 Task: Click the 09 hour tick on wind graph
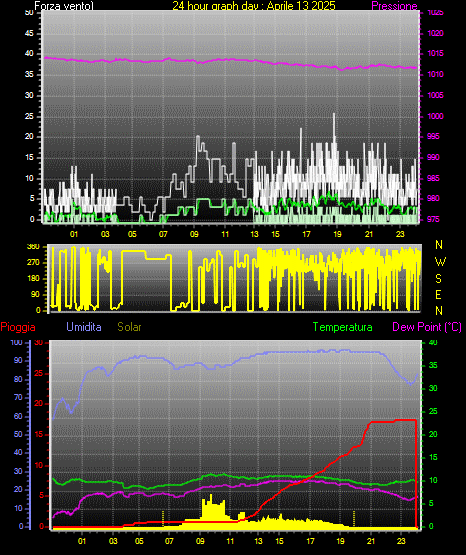[x=194, y=234]
